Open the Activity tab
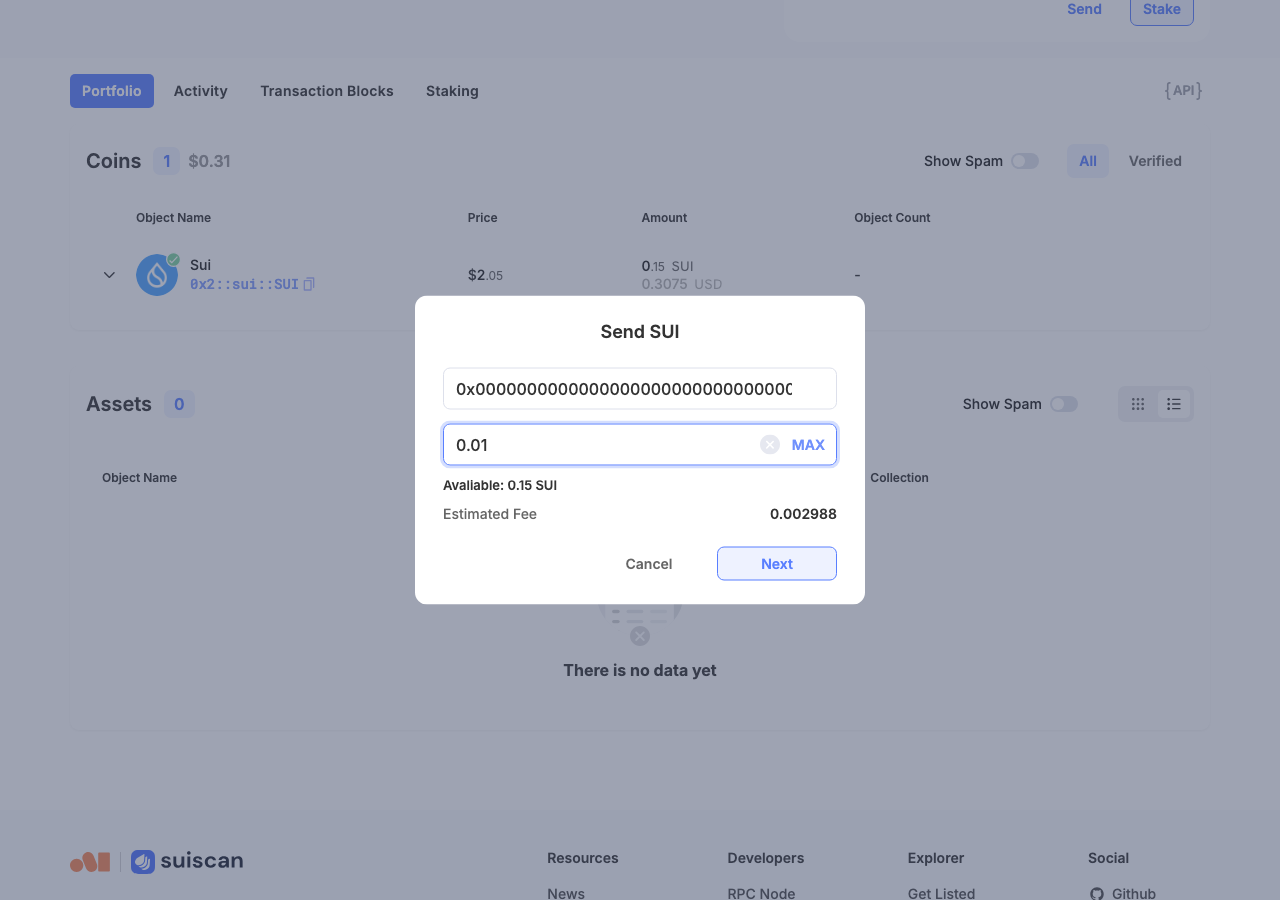The image size is (1280, 900). coord(201,91)
